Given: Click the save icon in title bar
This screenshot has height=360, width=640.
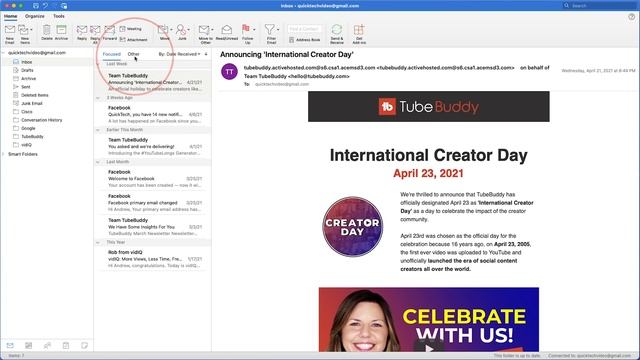Looking at the screenshot, I should 36,6.
